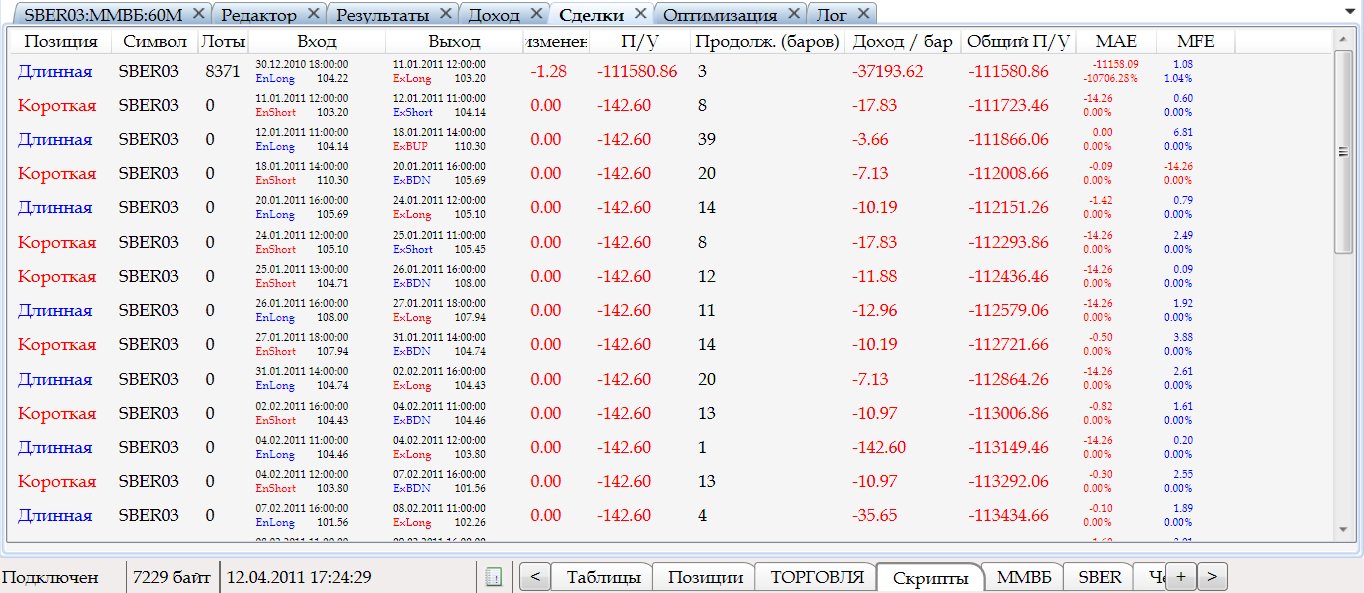Image resolution: width=1364 pixels, height=593 pixels.
Task: Switch to the Таблицы bottom tab
Action: pyautogui.click(x=603, y=577)
